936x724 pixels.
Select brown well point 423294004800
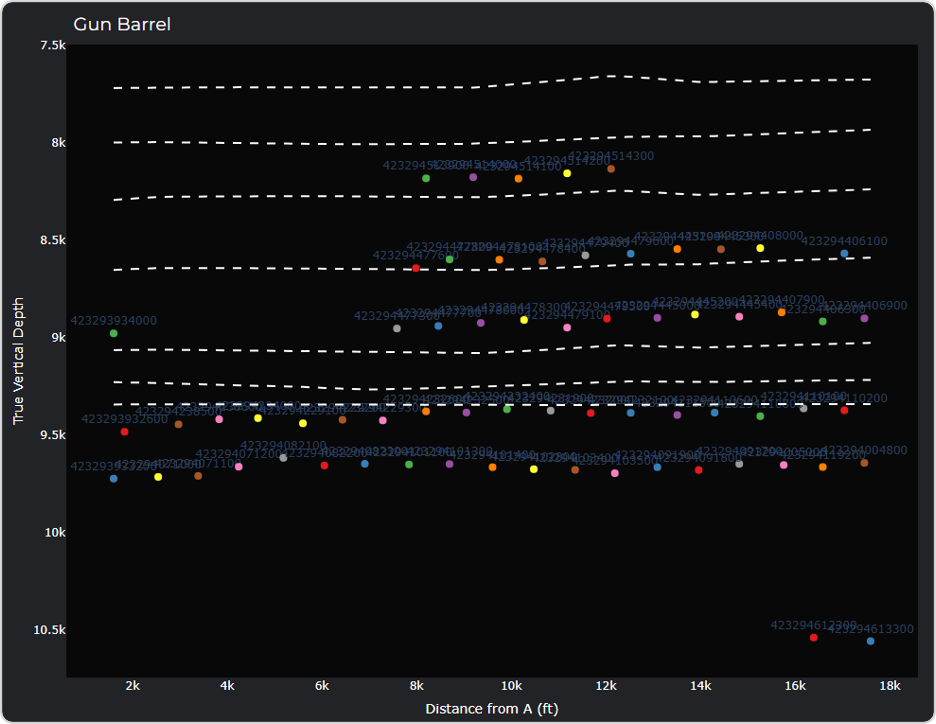(864, 463)
